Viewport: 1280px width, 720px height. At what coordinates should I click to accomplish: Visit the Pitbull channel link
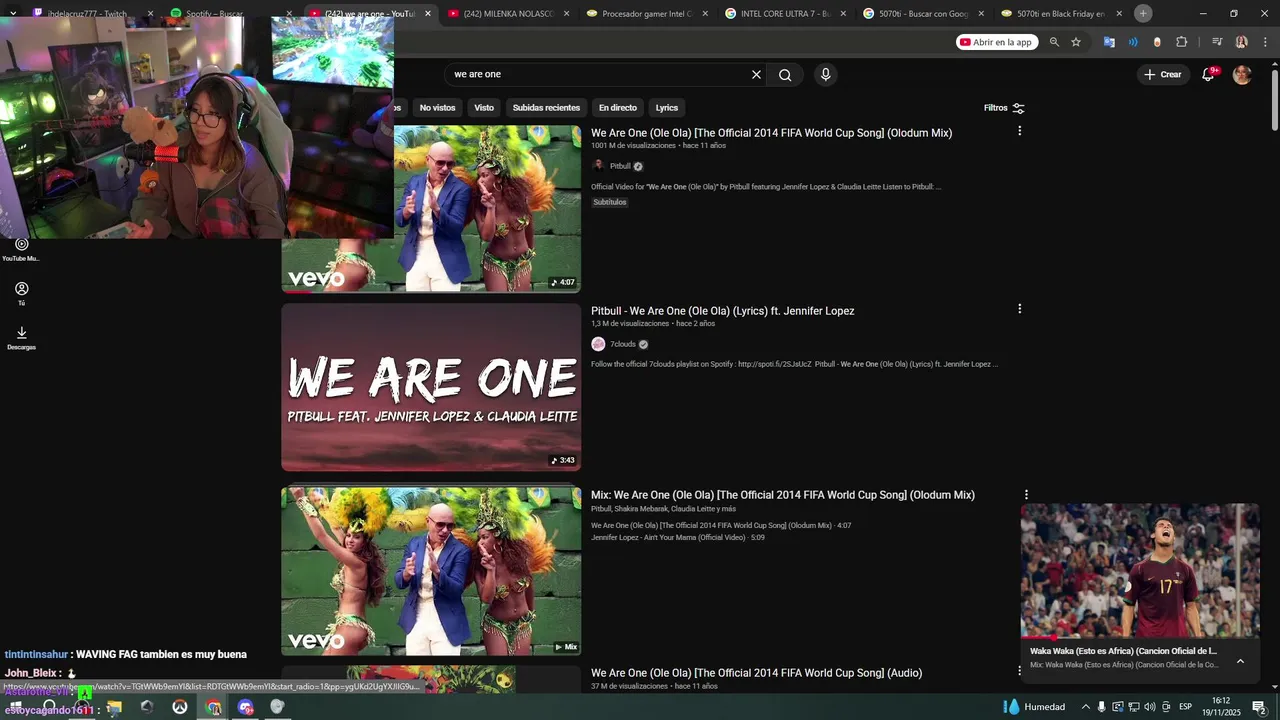pos(620,166)
